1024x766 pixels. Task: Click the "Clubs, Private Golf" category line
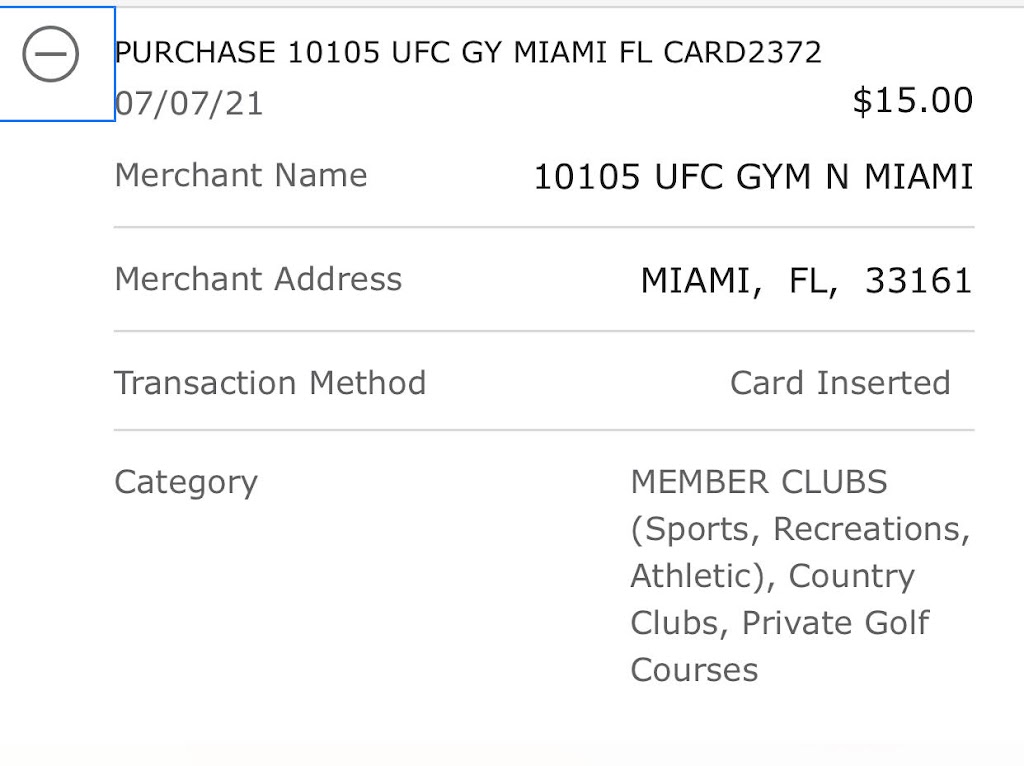click(780, 623)
